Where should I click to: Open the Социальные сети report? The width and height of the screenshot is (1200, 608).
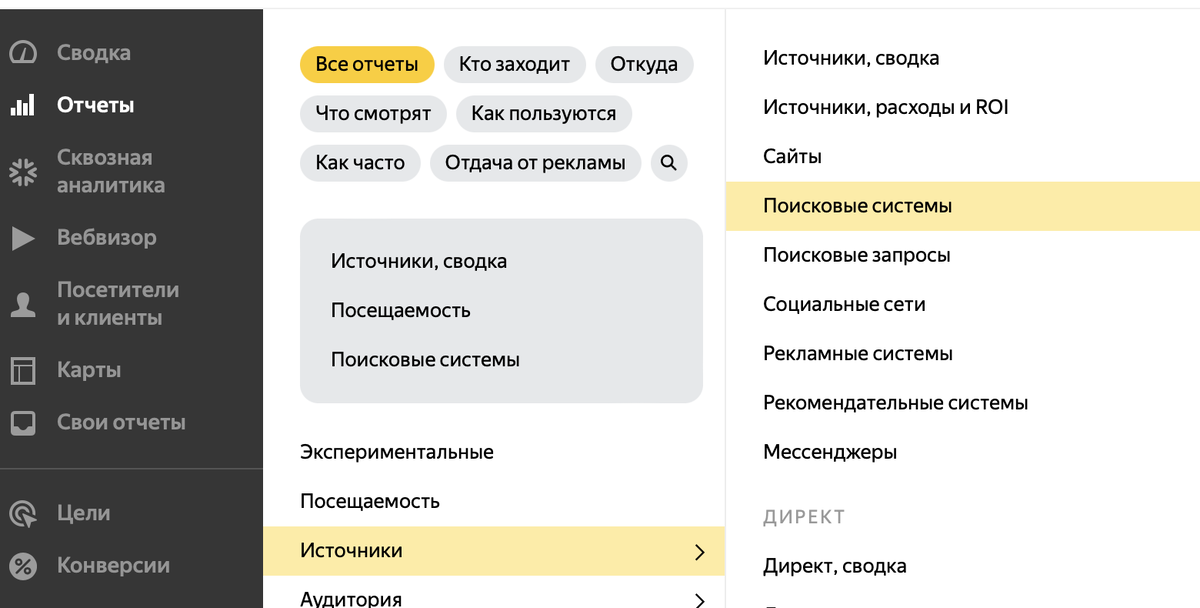844,304
